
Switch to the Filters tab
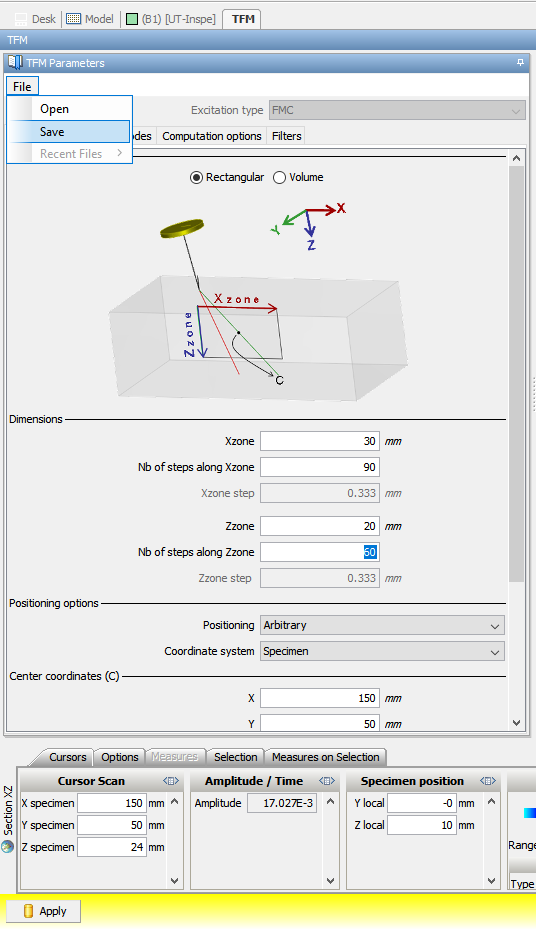click(x=287, y=136)
